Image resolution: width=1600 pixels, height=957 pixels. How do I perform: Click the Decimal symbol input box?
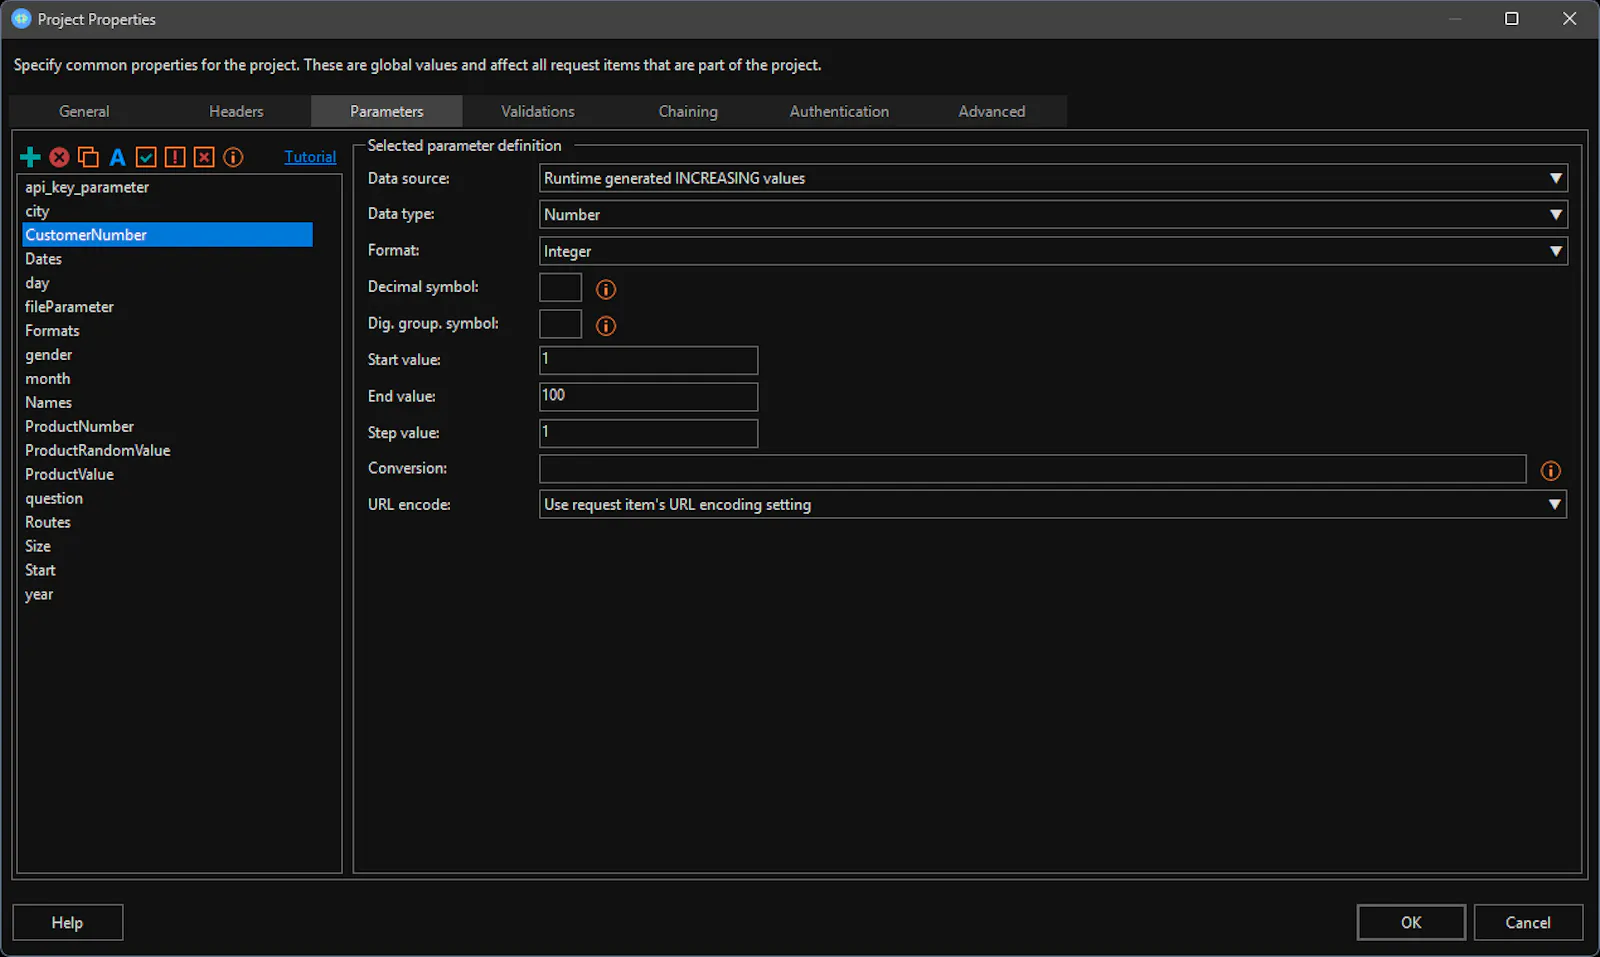[560, 288]
